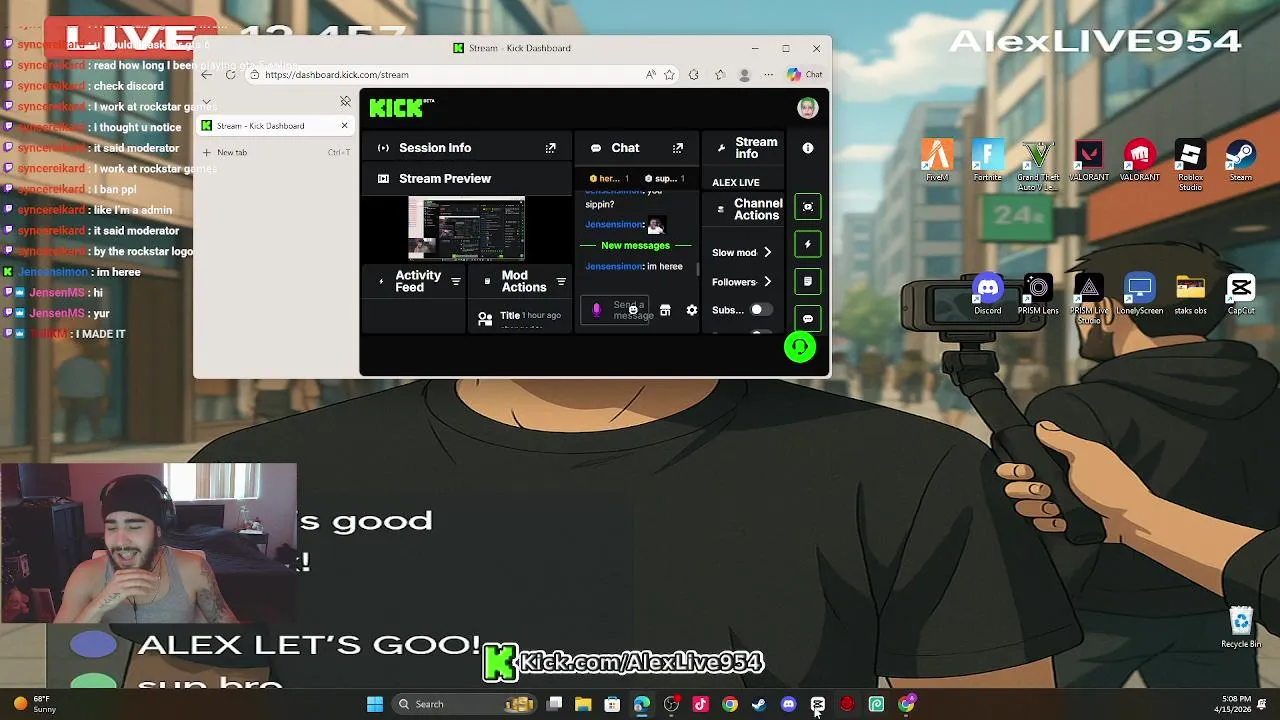Viewport: 1280px width, 720px height.
Task: Jump to New messages in chat
Action: click(635, 246)
